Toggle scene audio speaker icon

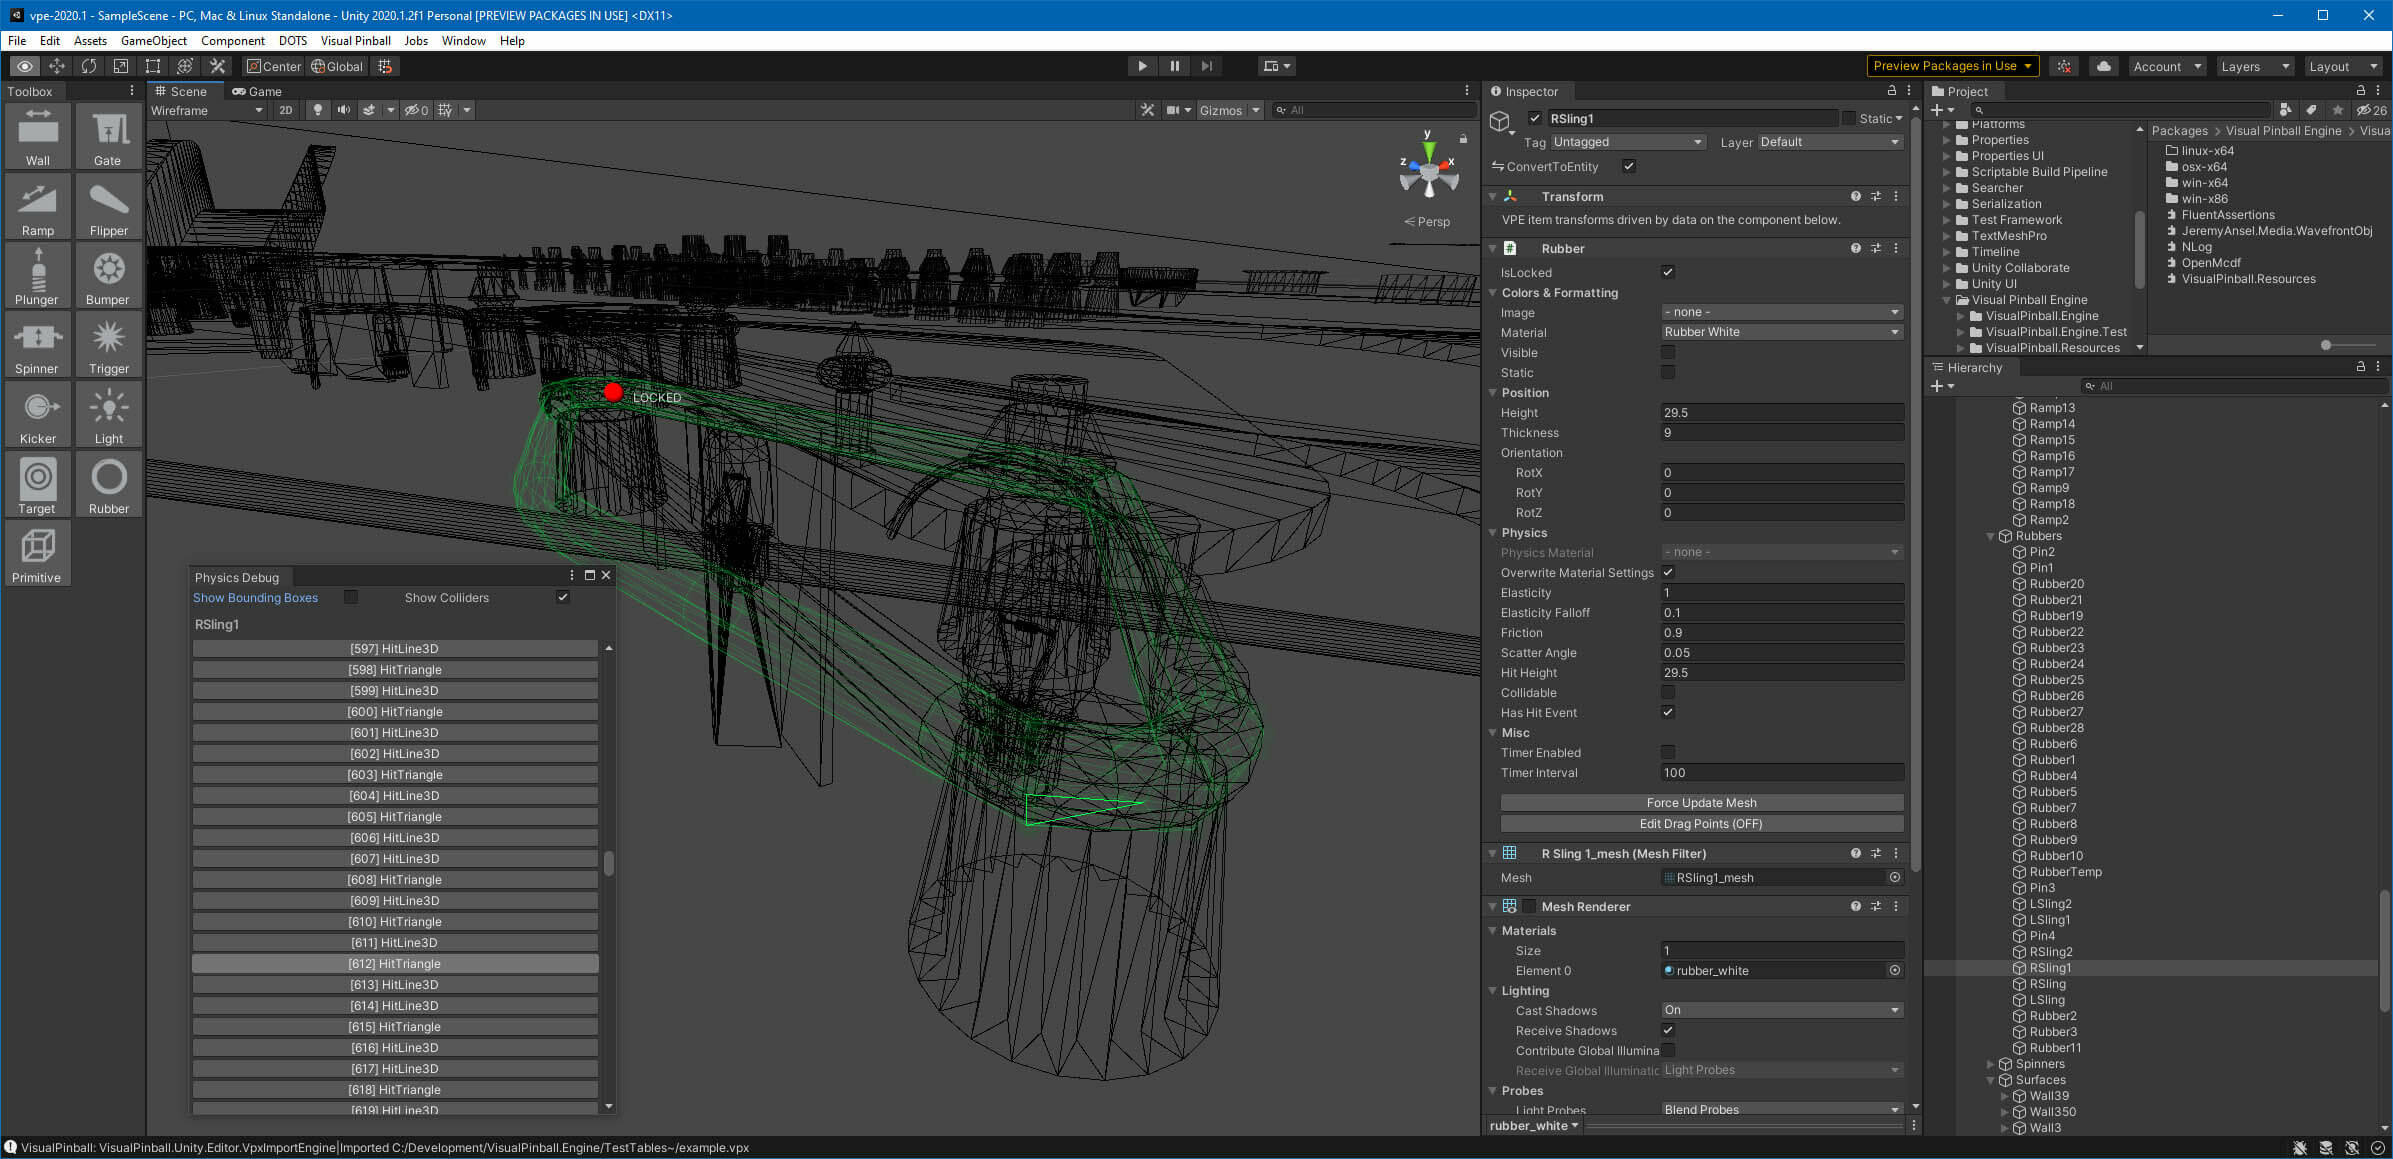coord(344,110)
